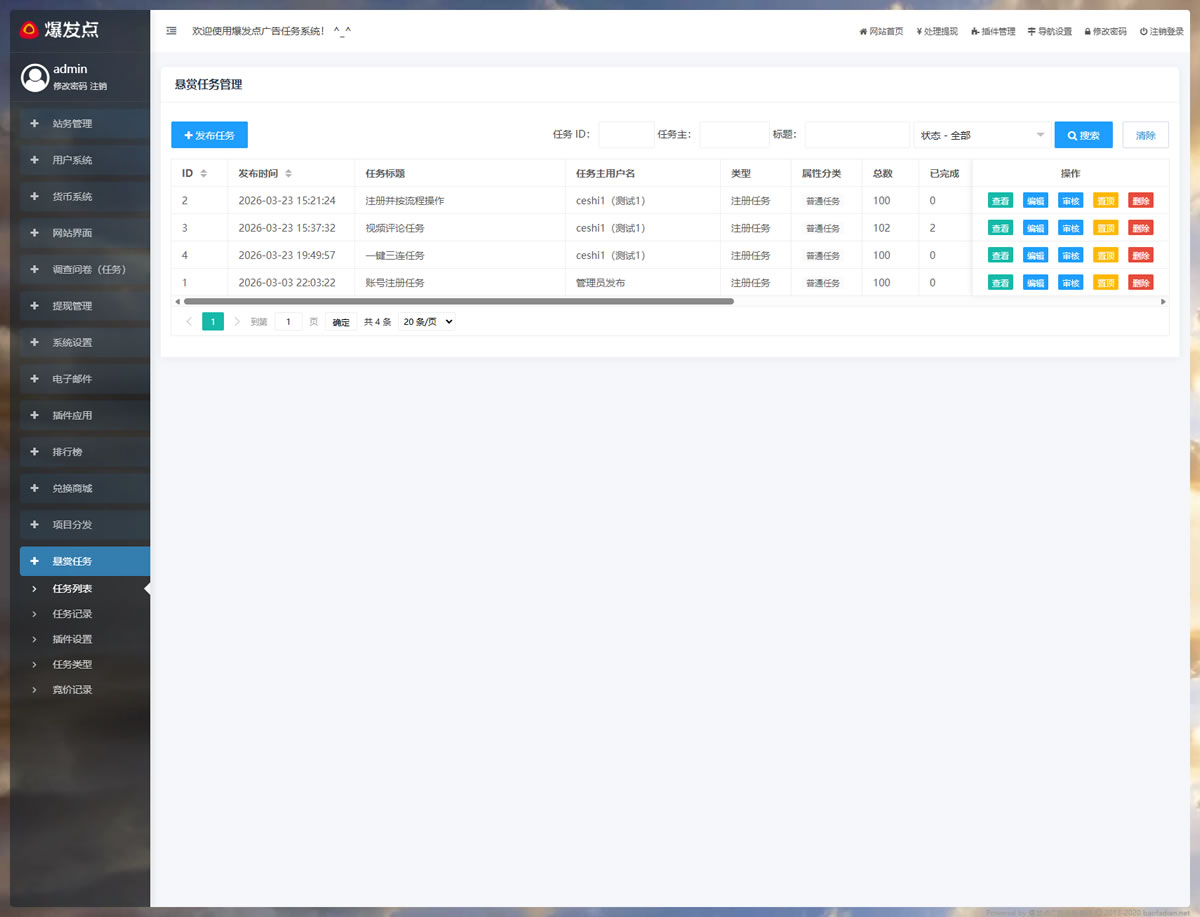The height and width of the screenshot is (917, 1200).
Task: Click the 爆发点 logo icon
Action: [29, 30]
